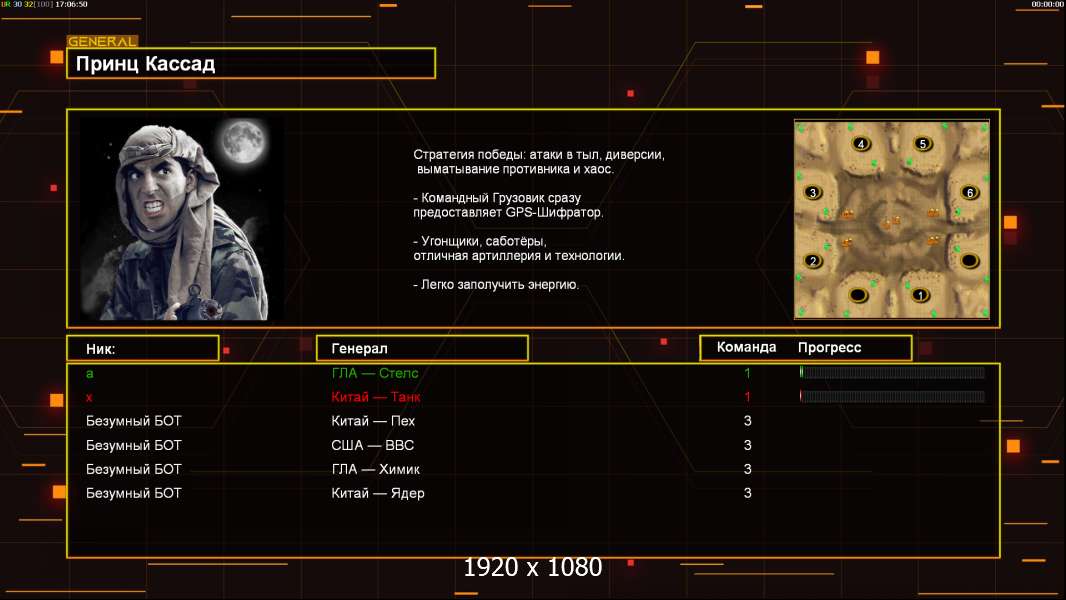Click the red loading progress bar for player x

pyautogui.click(x=893, y=396)
